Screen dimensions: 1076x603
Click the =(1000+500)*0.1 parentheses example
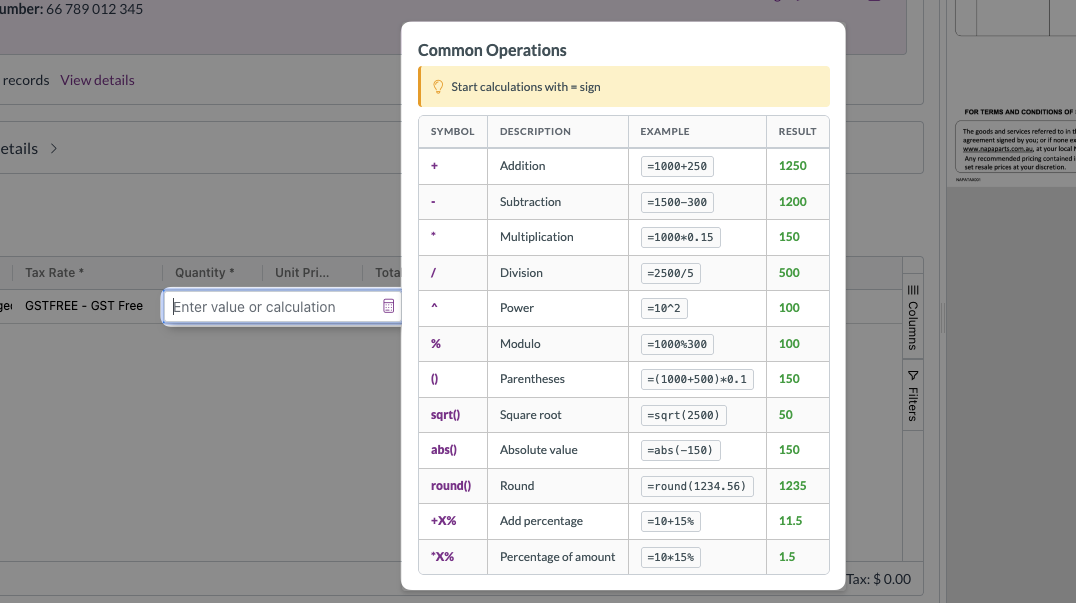tap(697, 379)
